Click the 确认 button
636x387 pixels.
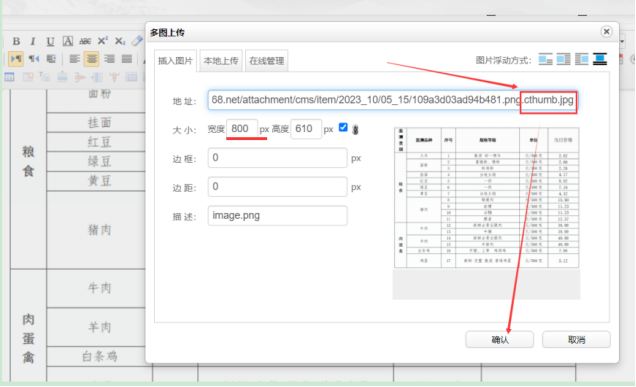[499, 340]
